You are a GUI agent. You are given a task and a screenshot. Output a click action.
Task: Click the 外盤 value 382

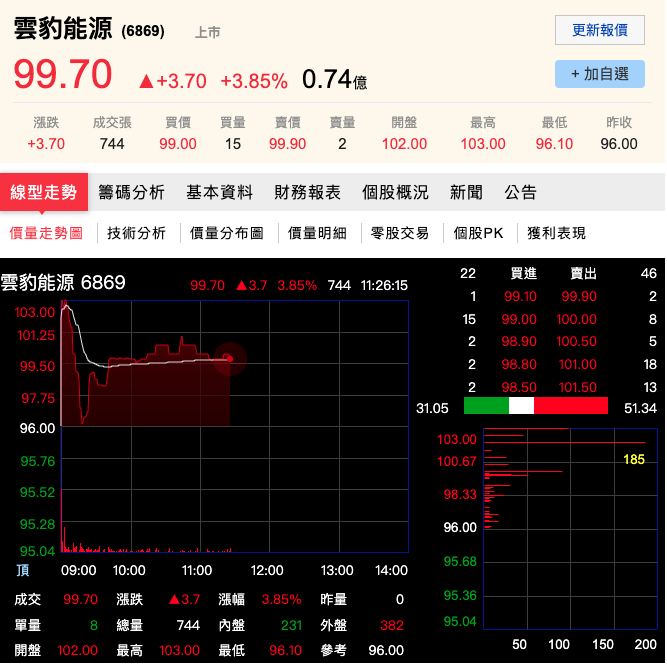pos(392,625)
